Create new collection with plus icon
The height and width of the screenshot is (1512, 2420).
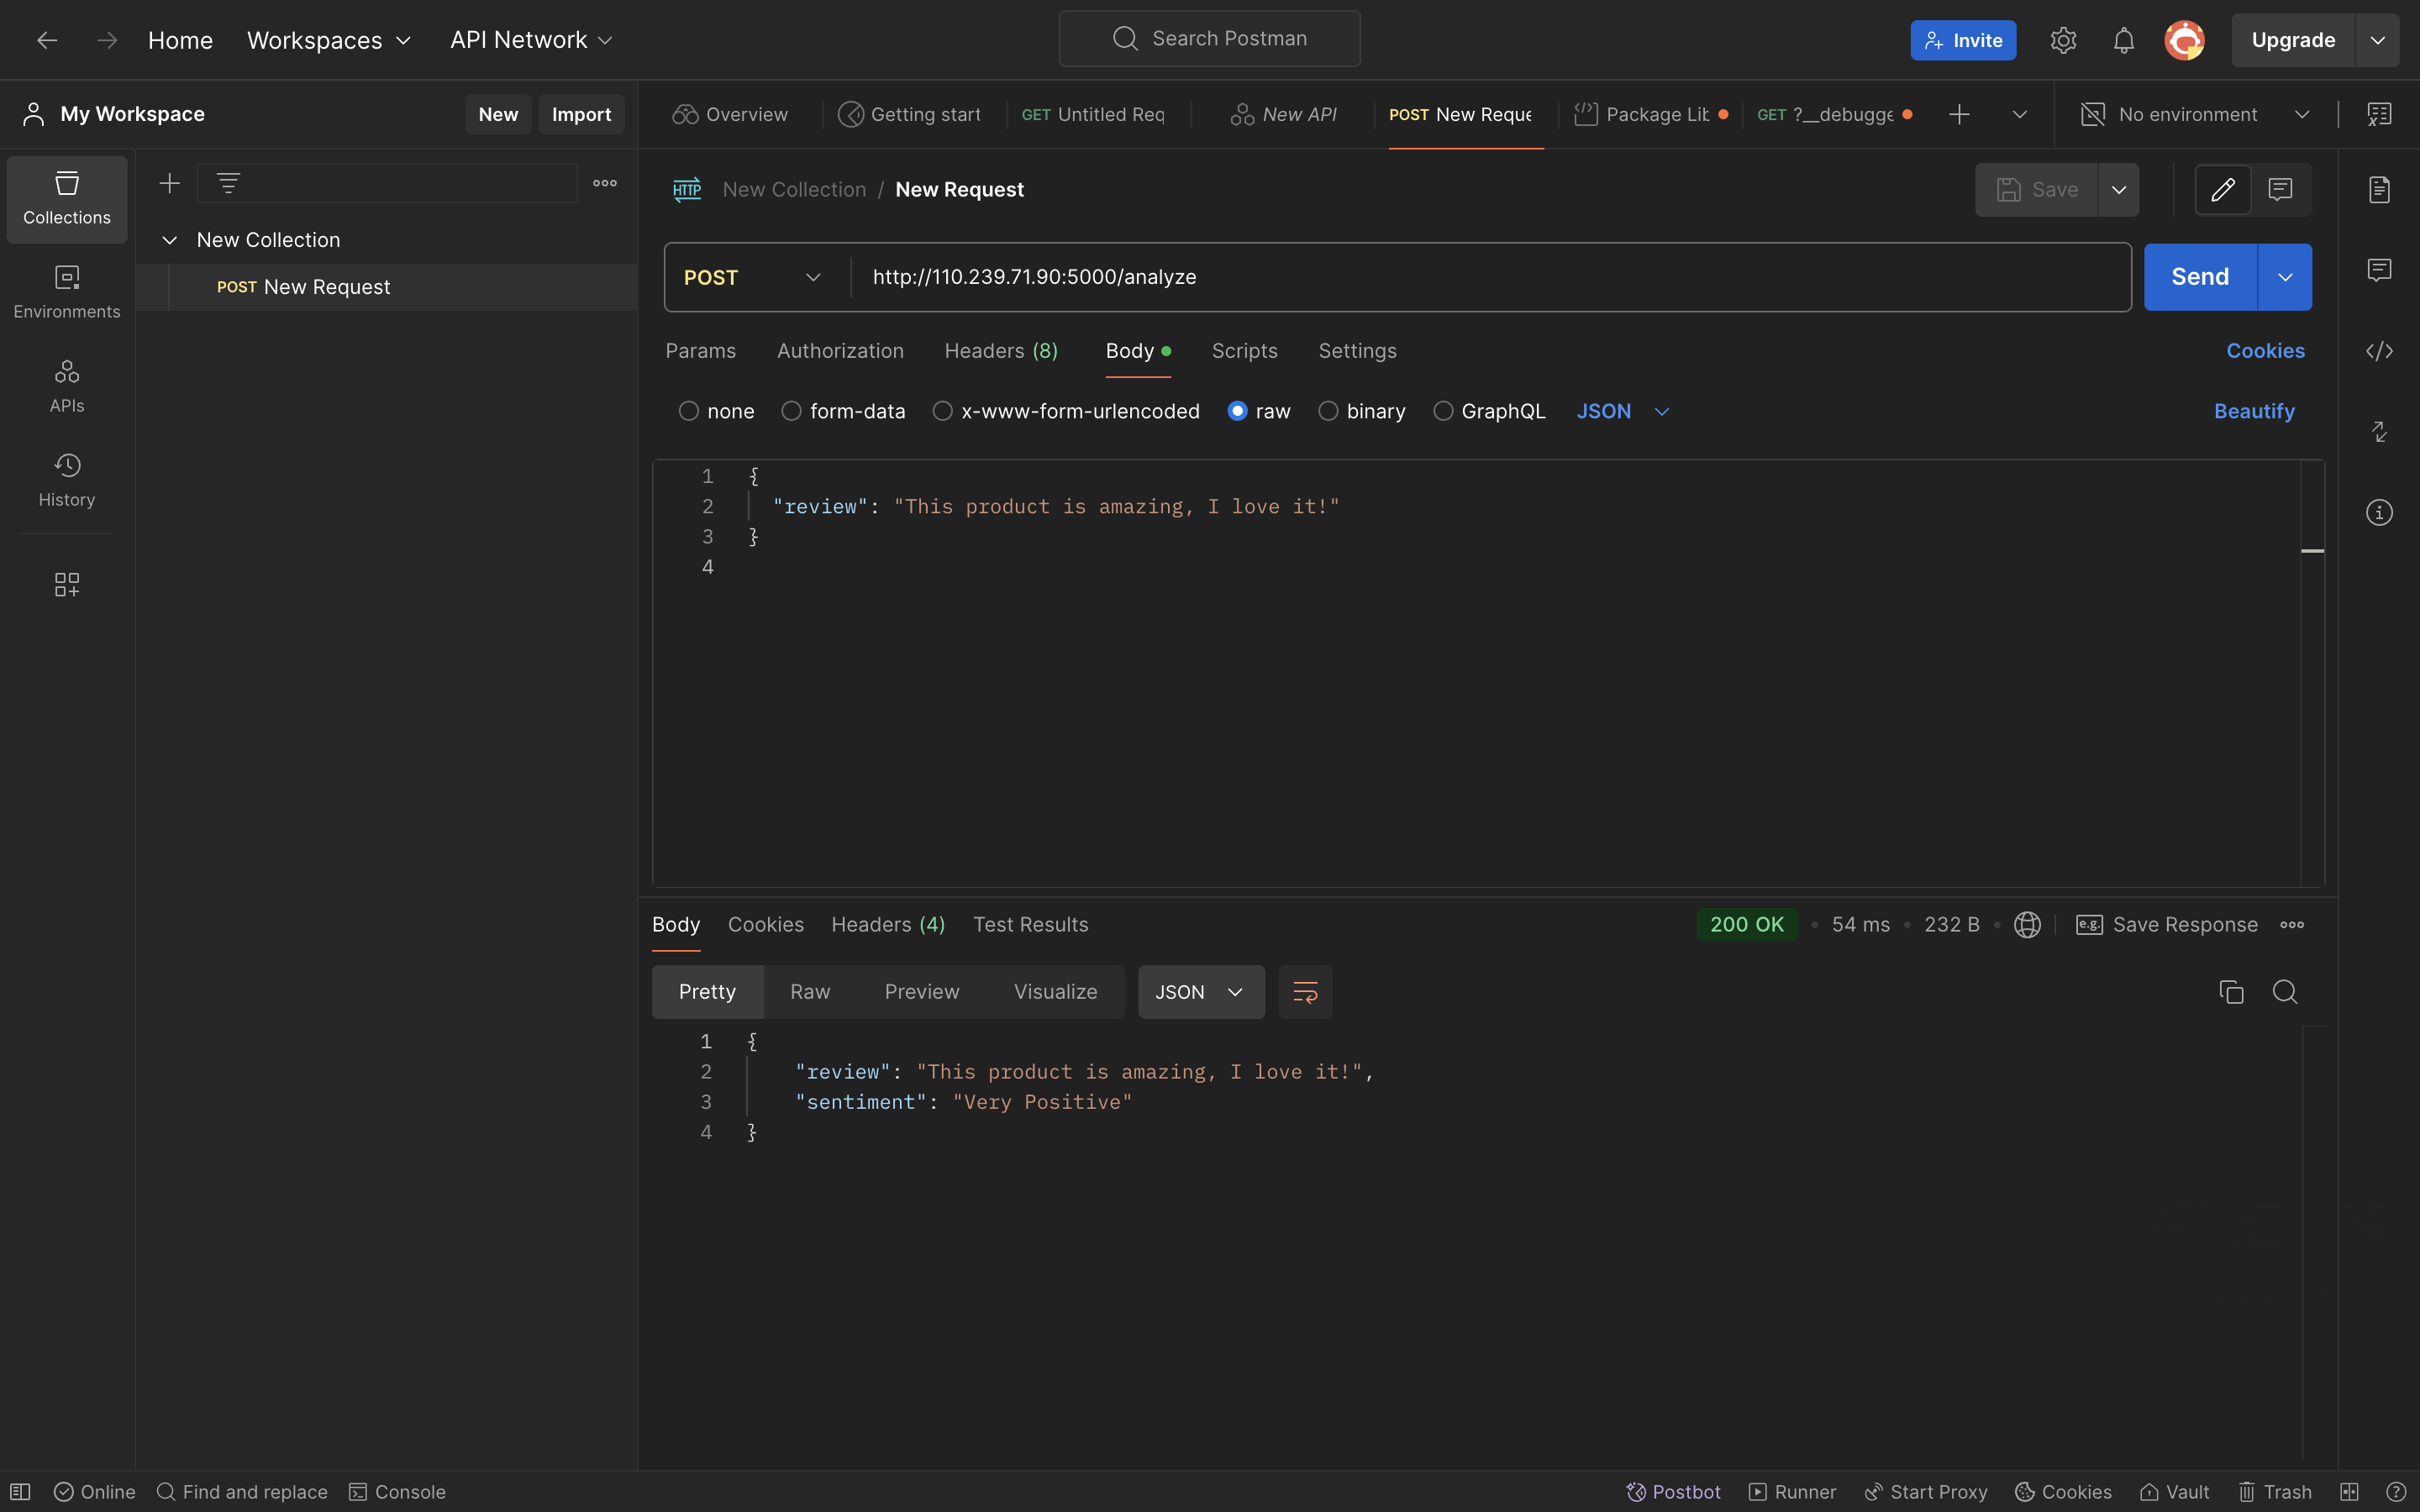pos(169,183)
